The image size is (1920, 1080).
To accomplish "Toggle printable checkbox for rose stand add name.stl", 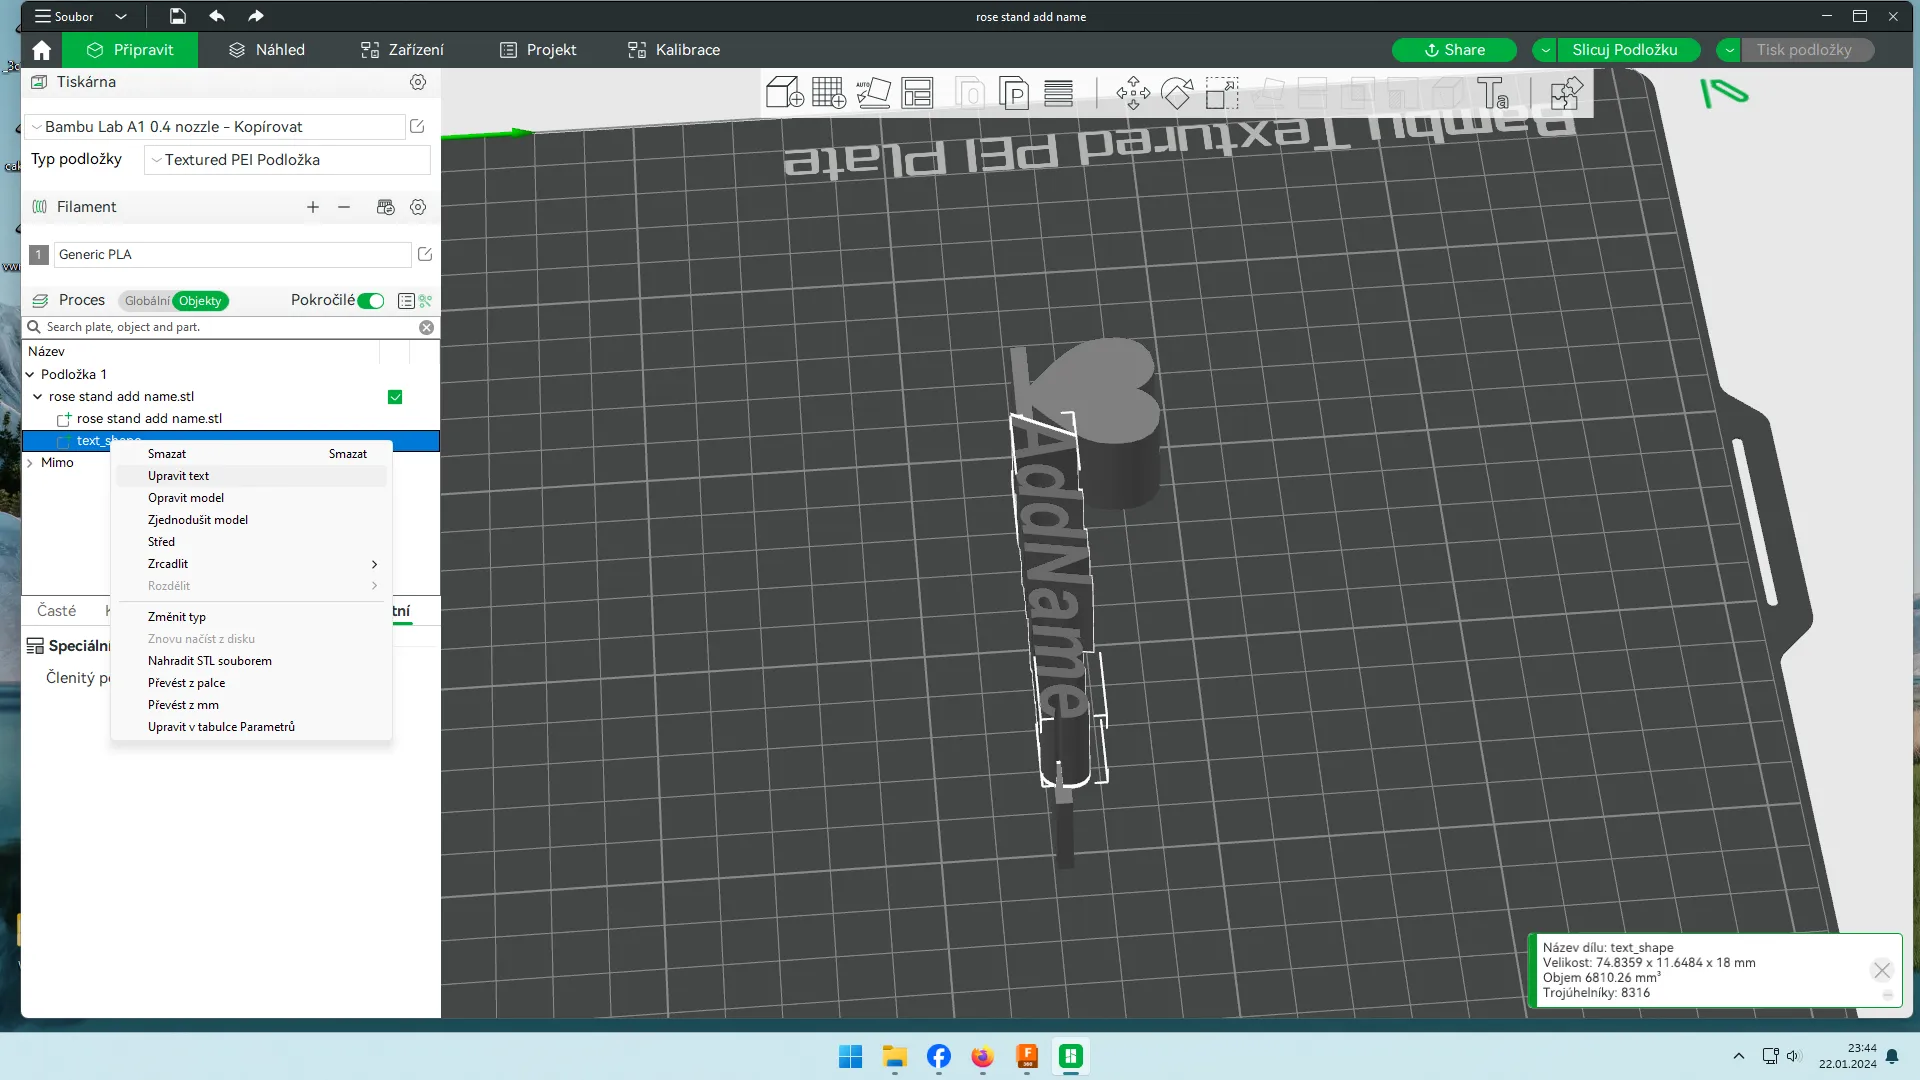I will [395, 397].
